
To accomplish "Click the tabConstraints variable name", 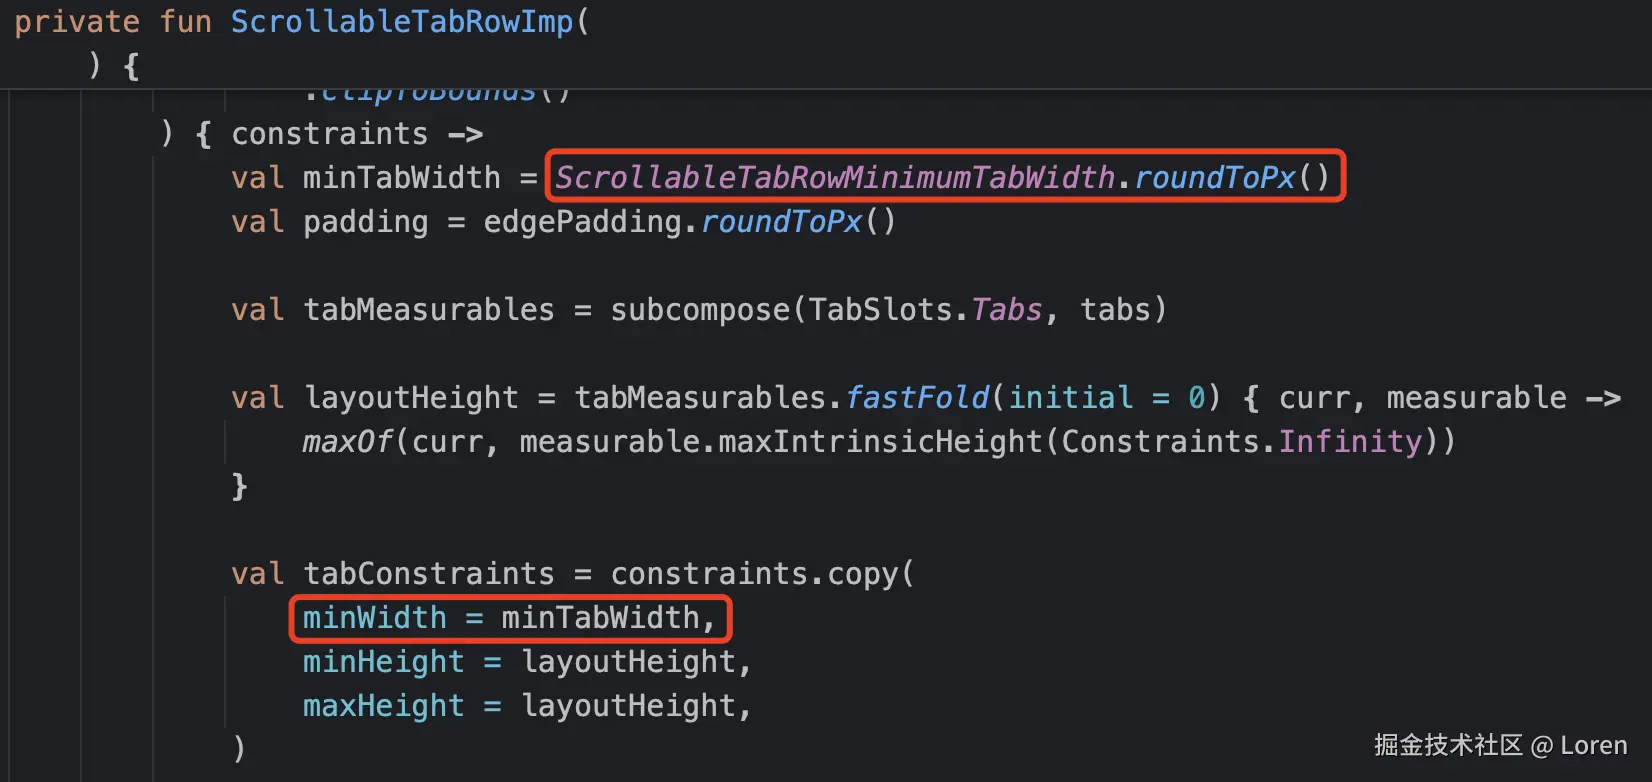I will [x=428, y=574].
